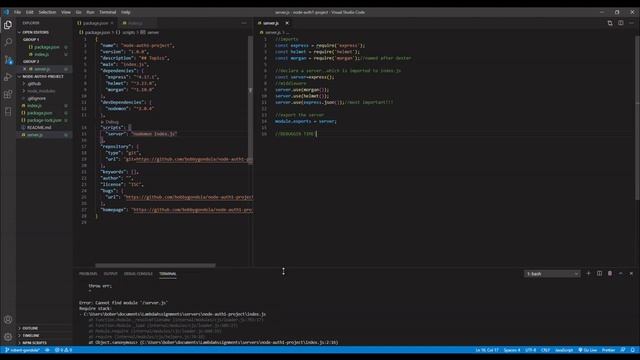
Task: Open the Explorer view in the activity bar
Action: (8, 25)
